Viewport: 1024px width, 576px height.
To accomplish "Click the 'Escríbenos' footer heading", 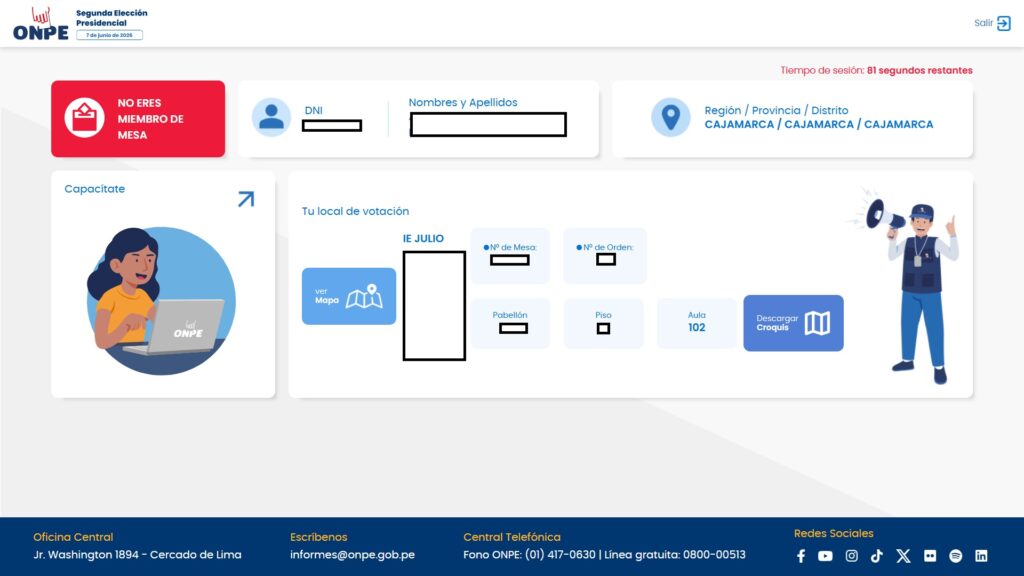I will point(319,537).
